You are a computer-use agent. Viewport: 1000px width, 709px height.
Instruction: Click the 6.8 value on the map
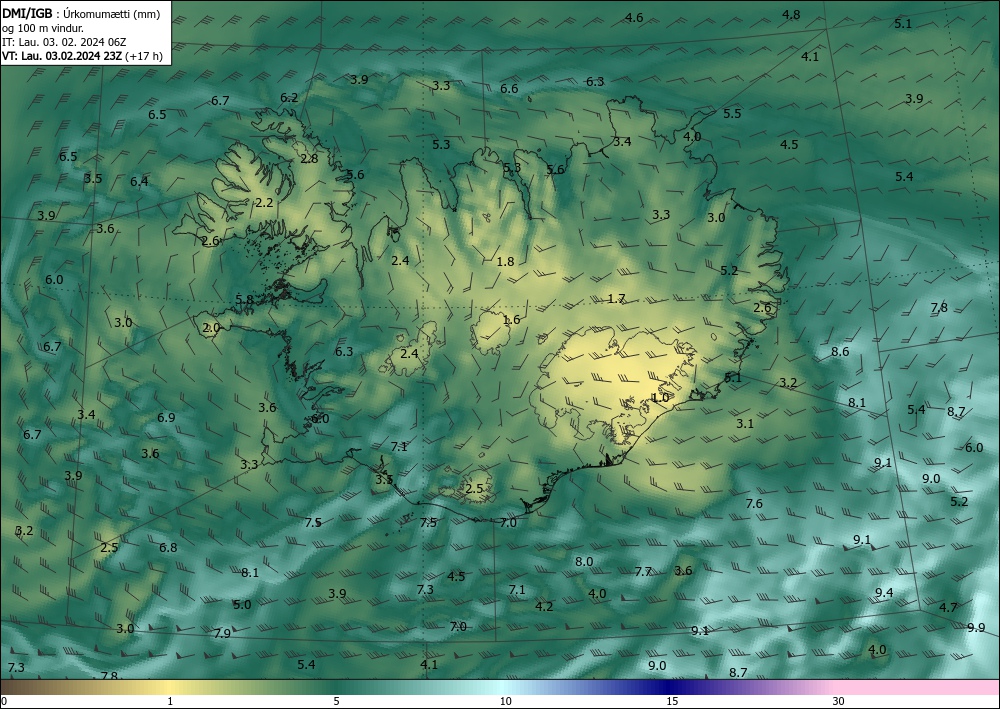pos(168,548)
